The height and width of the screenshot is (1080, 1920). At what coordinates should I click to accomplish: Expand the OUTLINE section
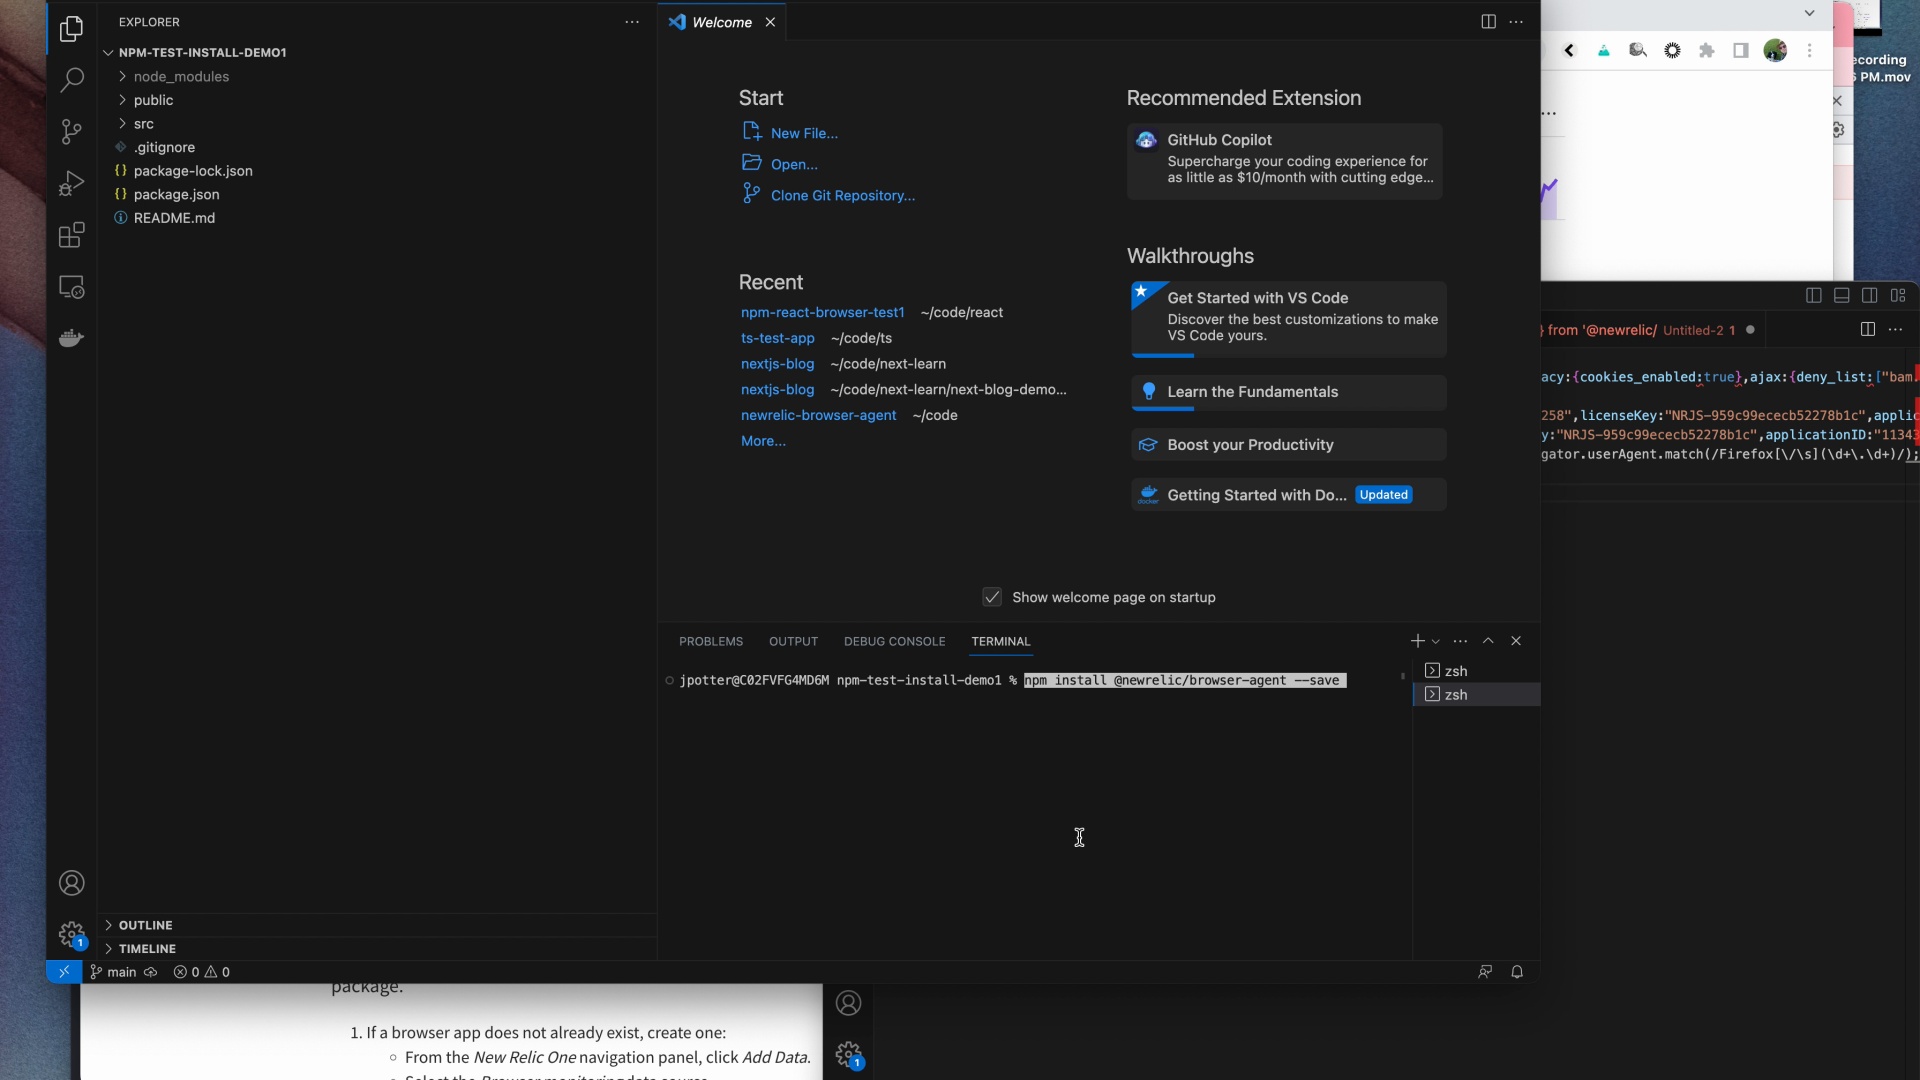point(145,925)
